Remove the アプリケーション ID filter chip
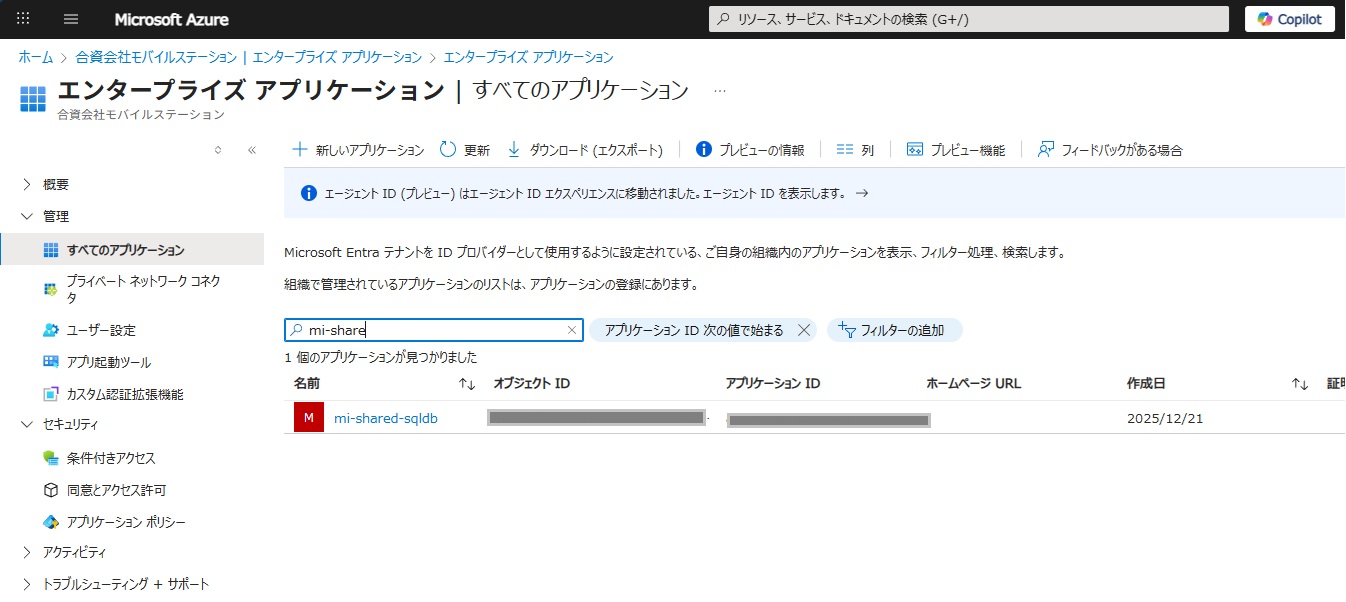Image resolution: width=1346 pixels, height=602 pixels. [x=804, y=330]
